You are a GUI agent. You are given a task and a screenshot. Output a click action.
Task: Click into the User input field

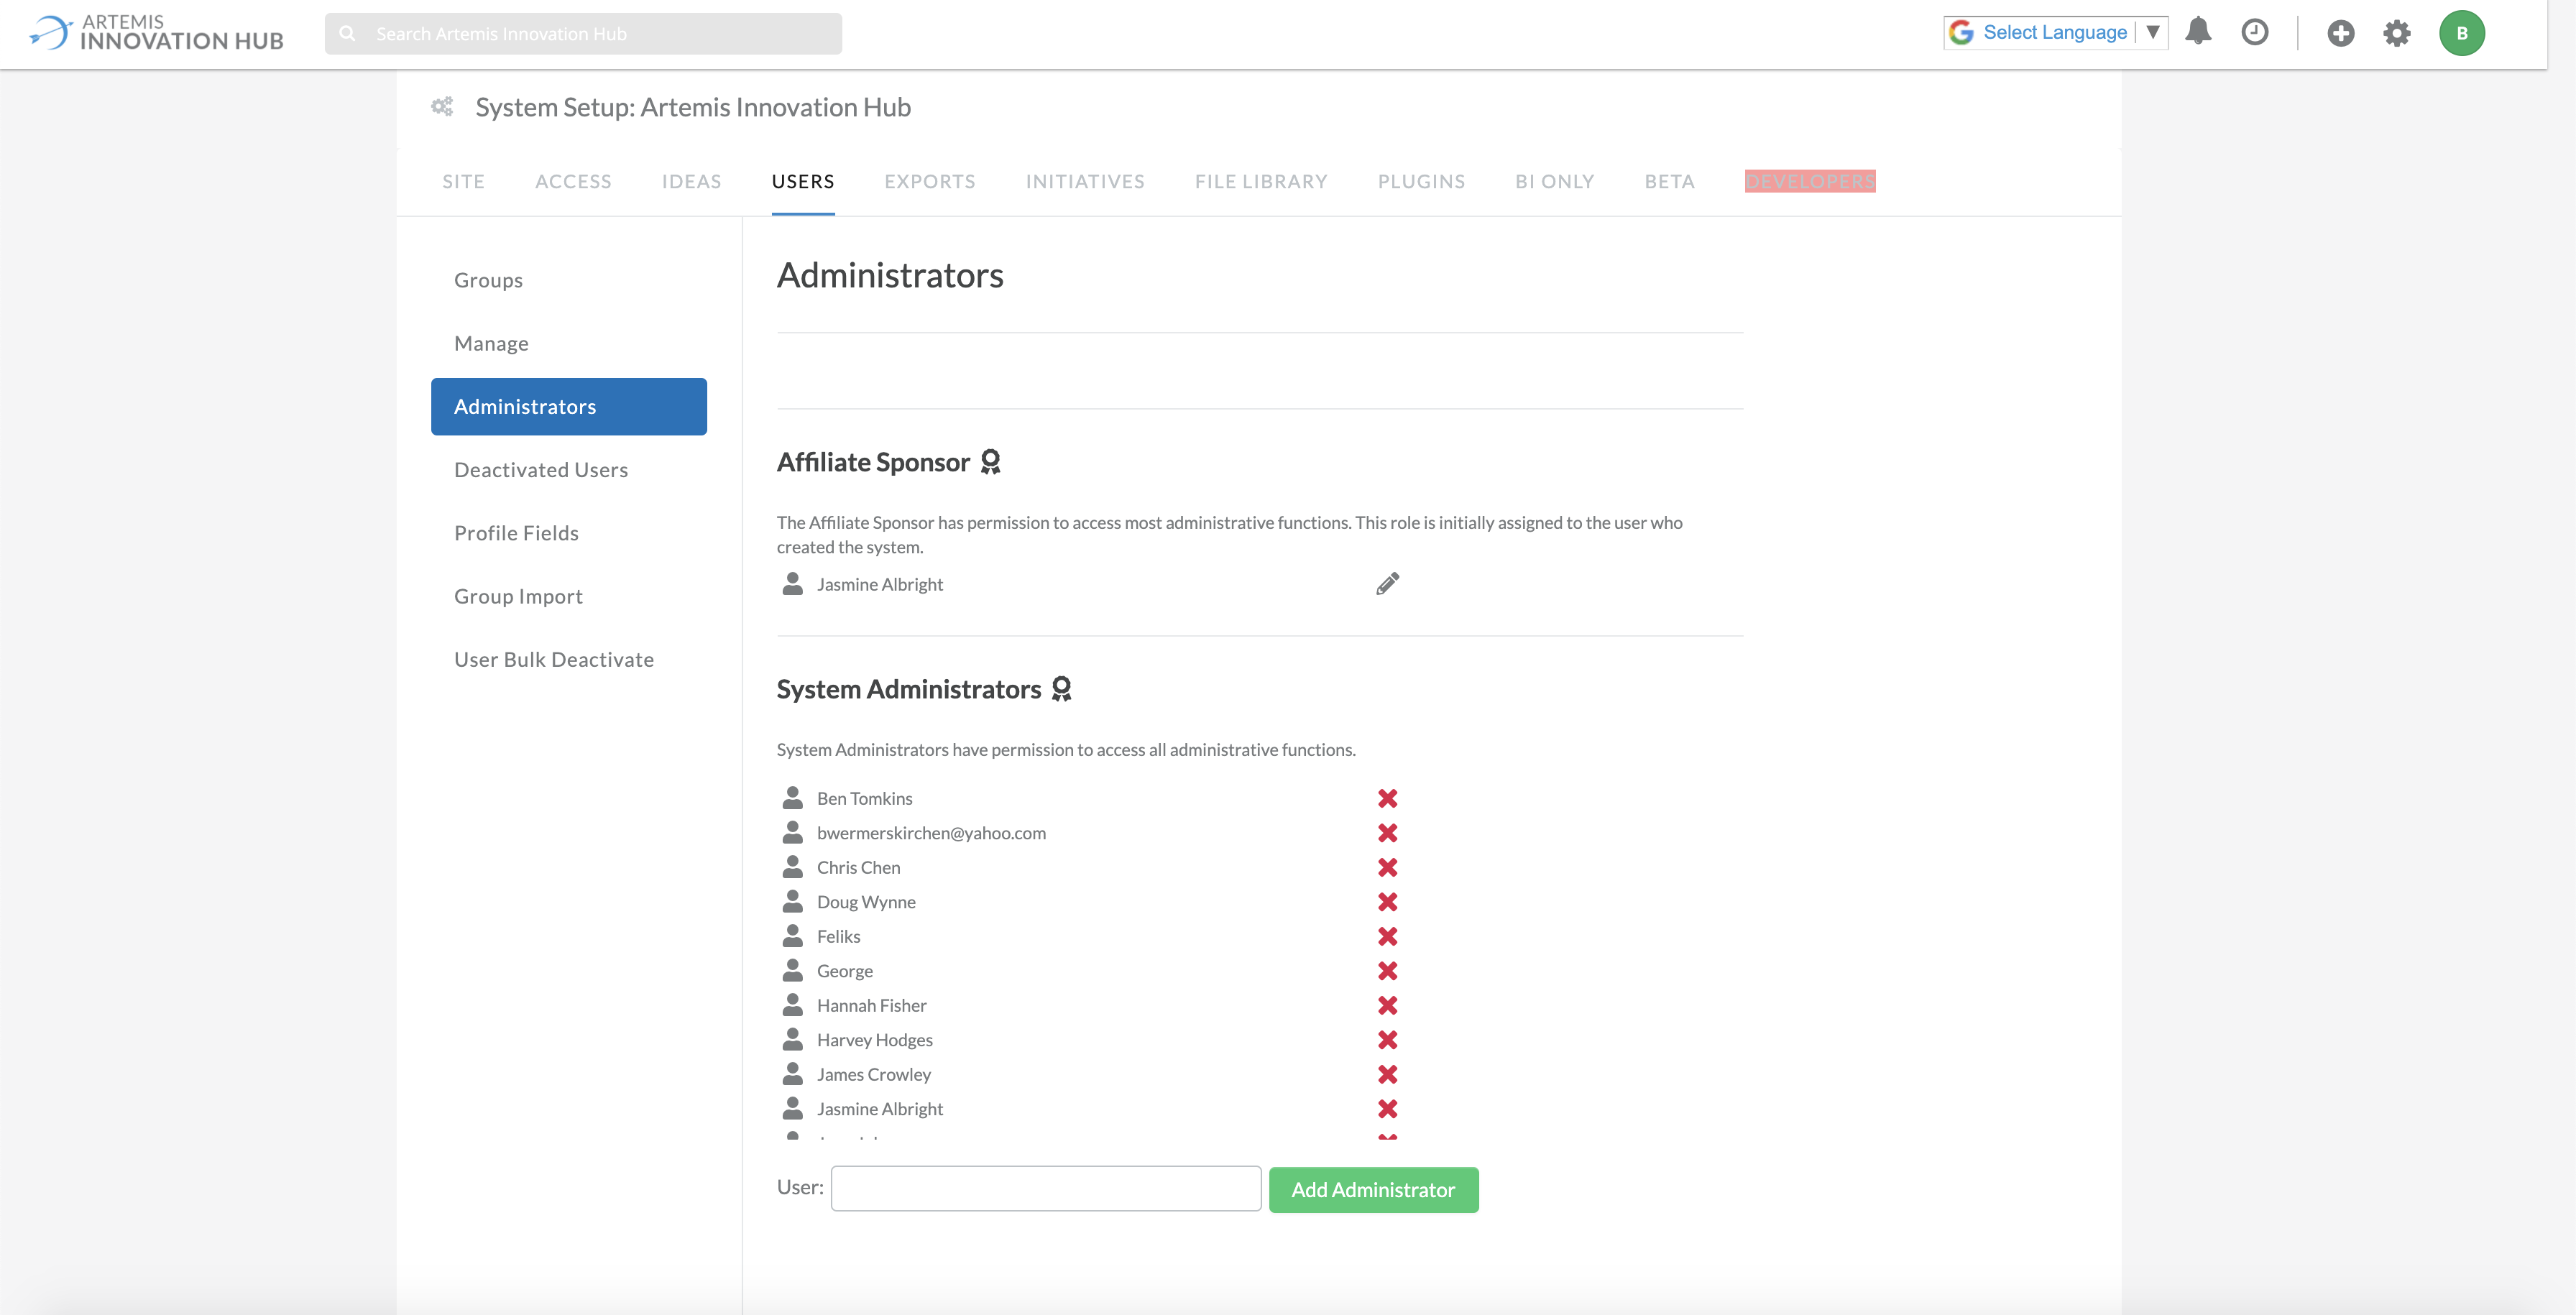tap(1045, 1188)
